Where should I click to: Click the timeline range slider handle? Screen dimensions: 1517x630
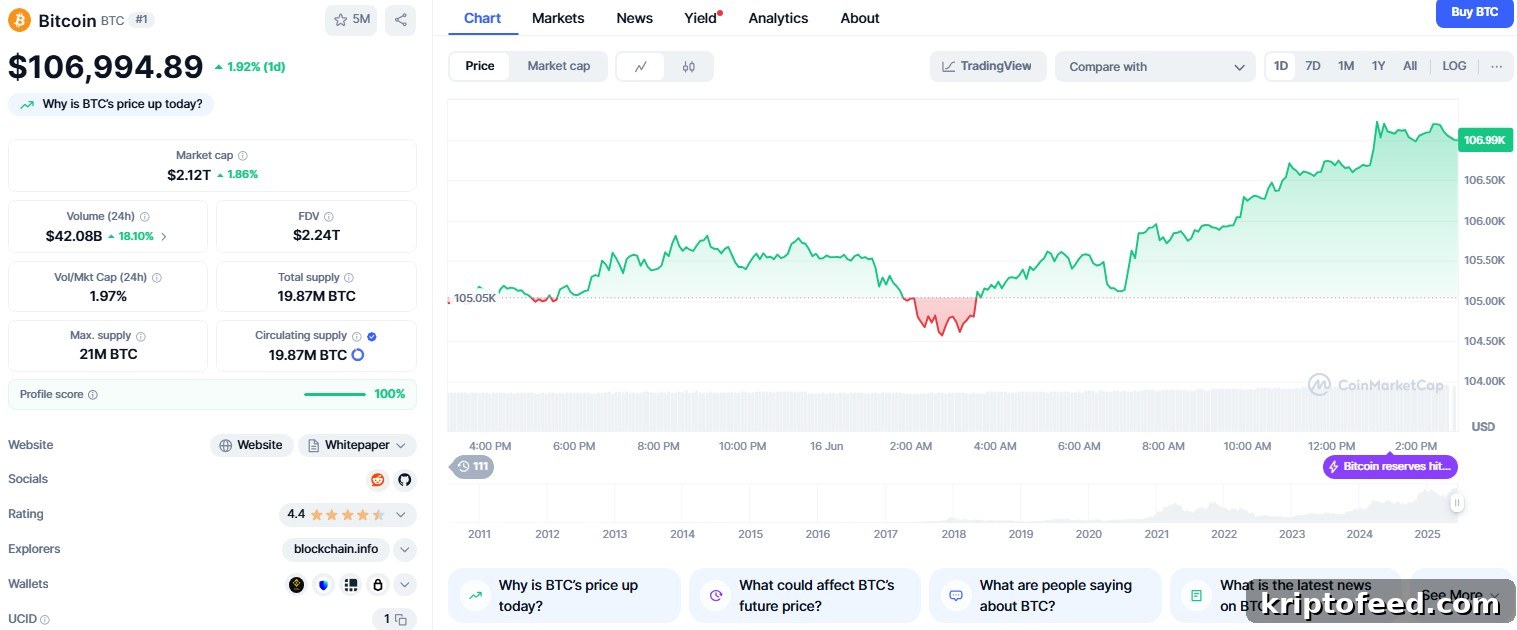pyautogui.click(x=1456, y=503)
